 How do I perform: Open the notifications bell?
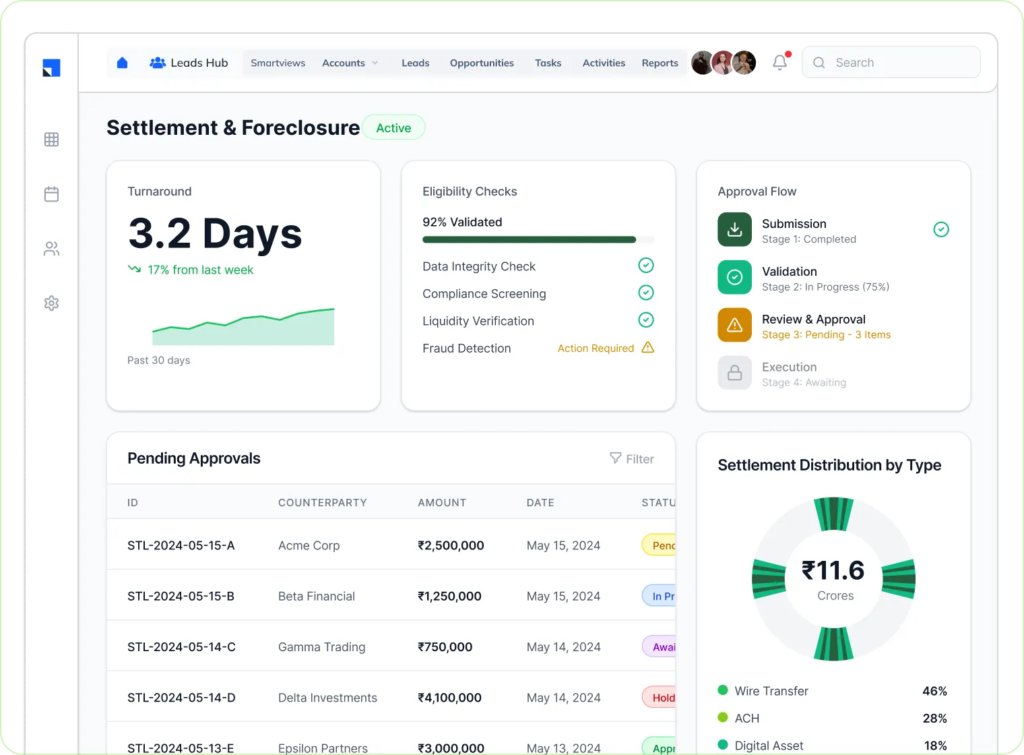coord(780,62)
